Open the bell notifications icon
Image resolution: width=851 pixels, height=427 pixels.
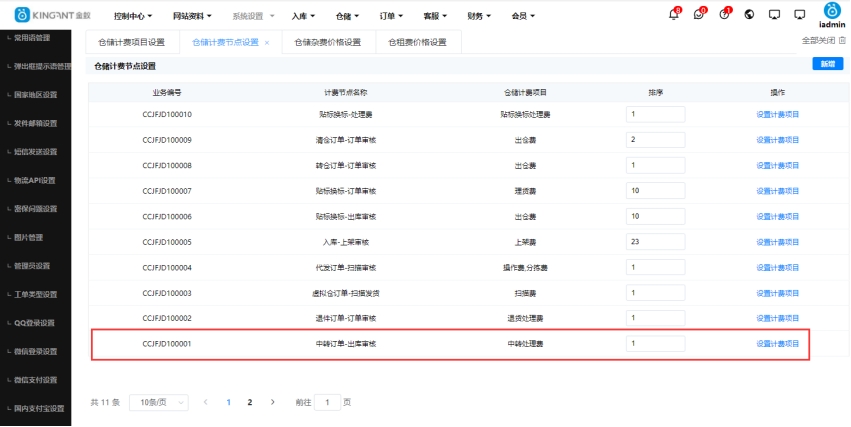pos(673,15)
